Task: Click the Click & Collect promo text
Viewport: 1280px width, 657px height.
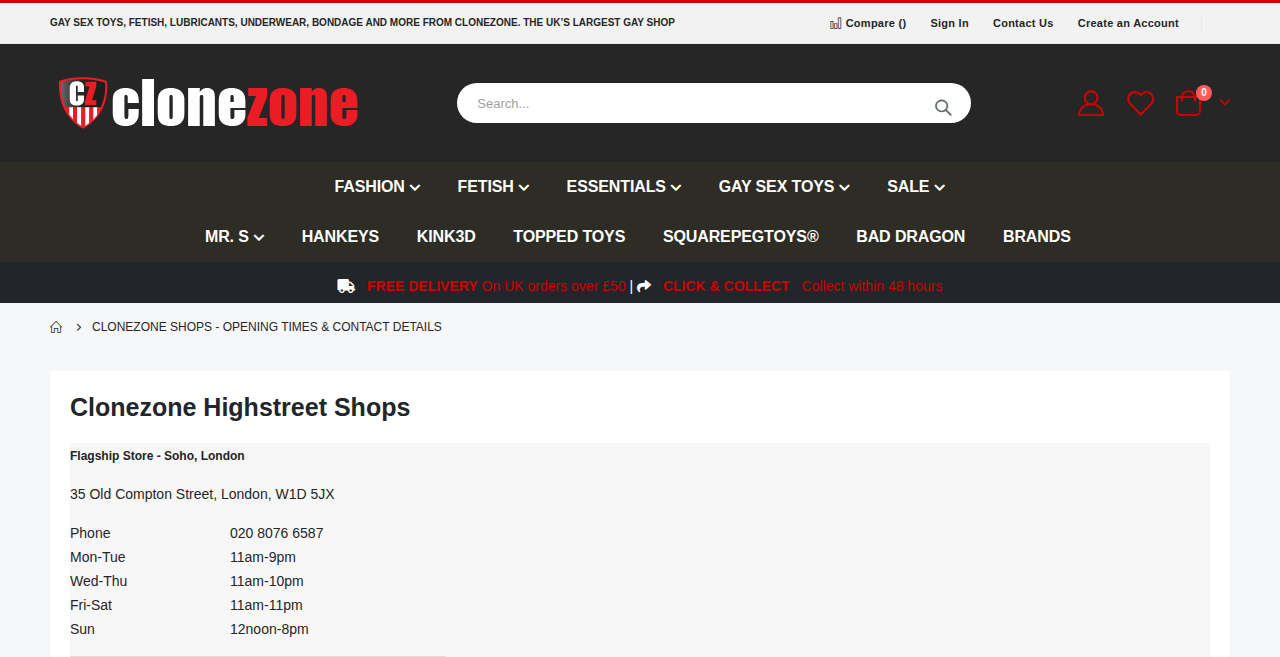Action: click(803, 286)
